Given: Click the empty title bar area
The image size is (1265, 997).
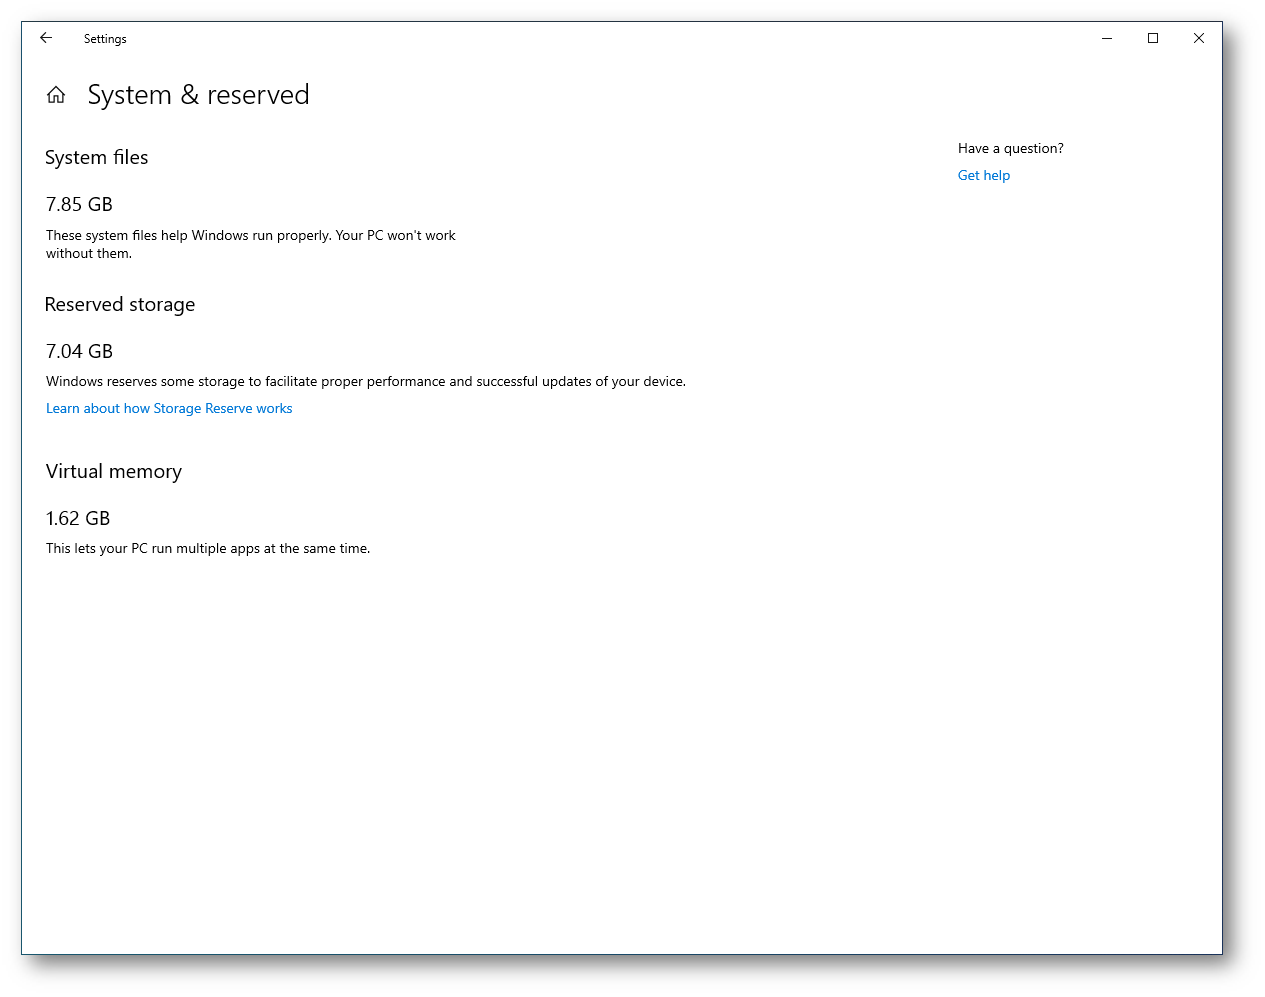Looking at the screenshot, I should 600,38.
